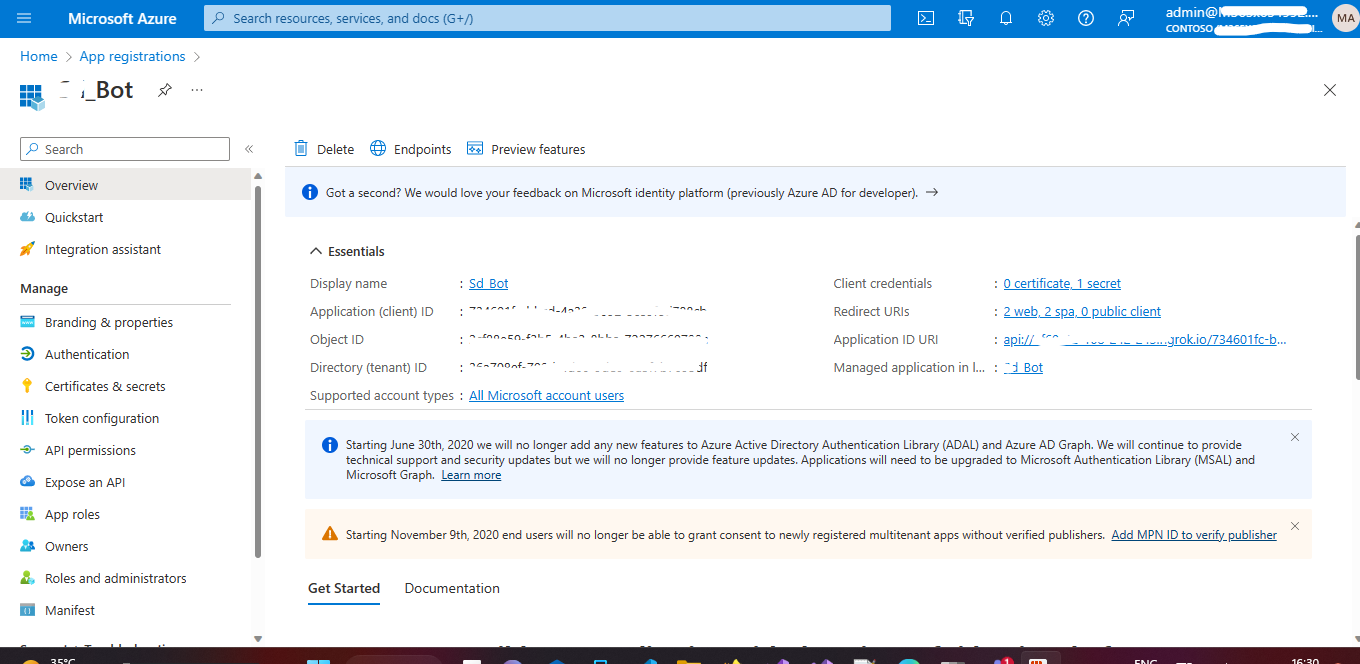Open Azure portal settings gear
This screenshot has height=664, width=1360.
[1045, 17]
